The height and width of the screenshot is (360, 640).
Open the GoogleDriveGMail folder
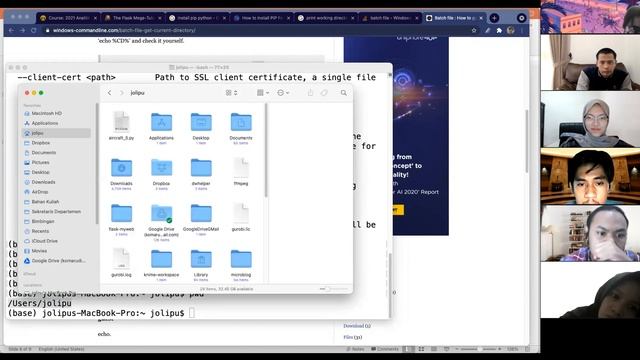tap(201, 213)
